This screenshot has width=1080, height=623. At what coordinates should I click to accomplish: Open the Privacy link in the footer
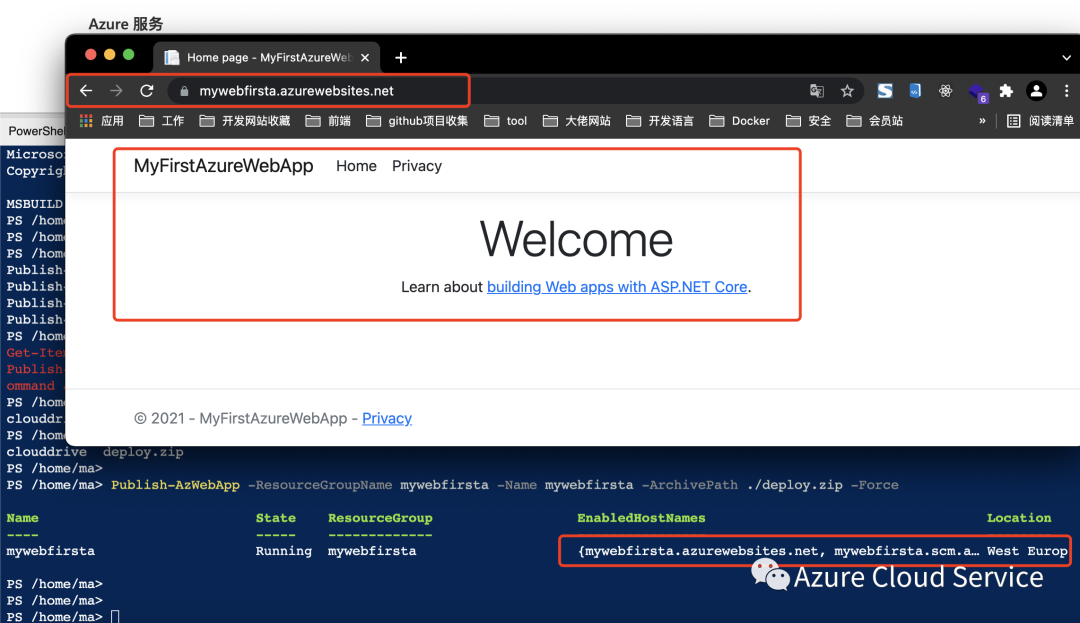[387, 419]
